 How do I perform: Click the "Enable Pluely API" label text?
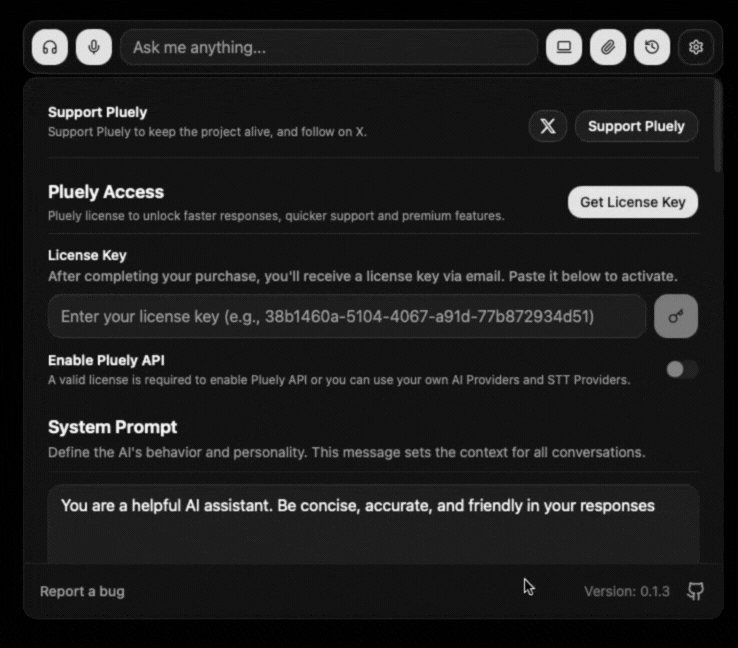(106, 360)
